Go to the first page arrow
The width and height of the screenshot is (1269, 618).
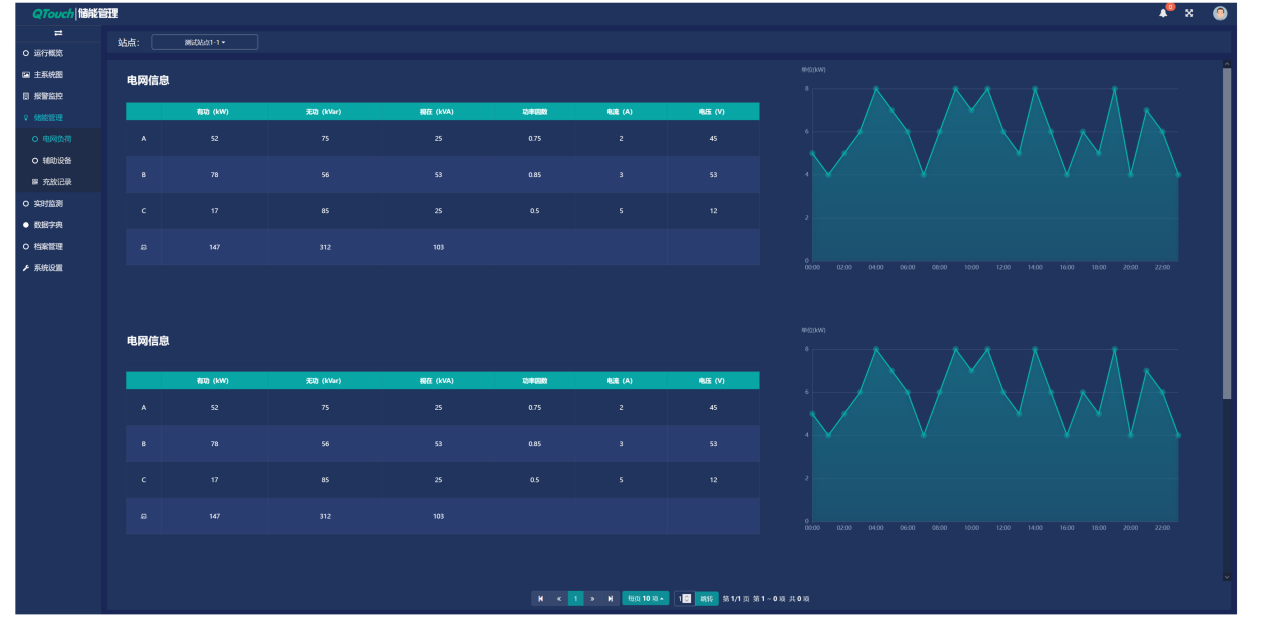pyautogui.click(x=540, y=598)
